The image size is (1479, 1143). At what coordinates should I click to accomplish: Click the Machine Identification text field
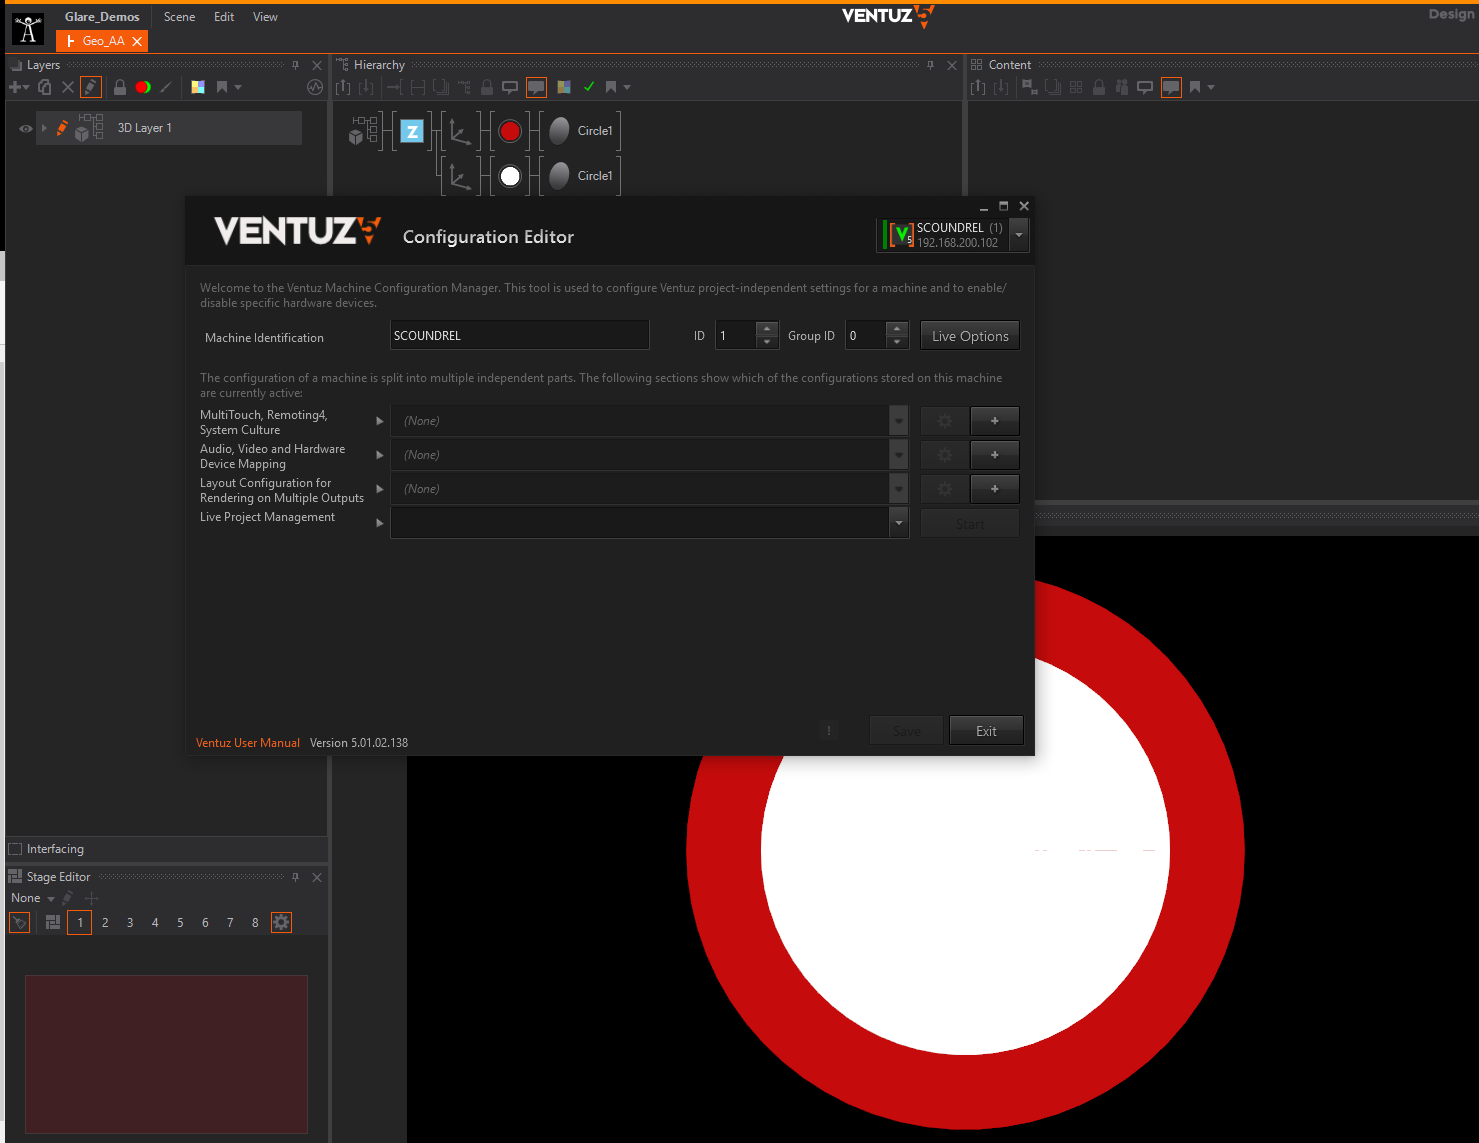pos(519,336)
